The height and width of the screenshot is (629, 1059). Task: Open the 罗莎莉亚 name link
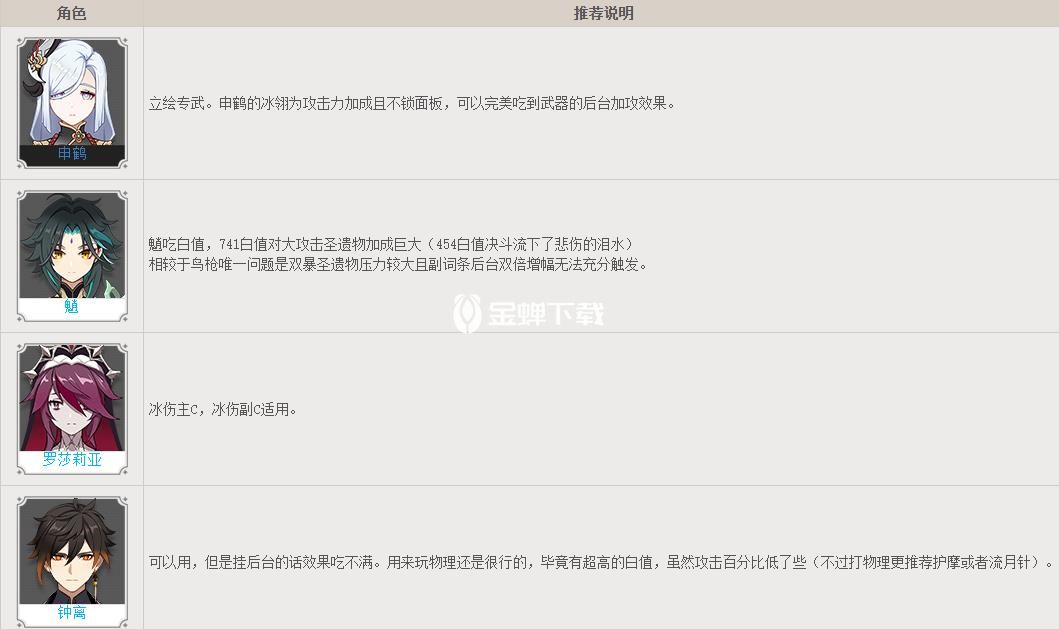tap(72, 459)
